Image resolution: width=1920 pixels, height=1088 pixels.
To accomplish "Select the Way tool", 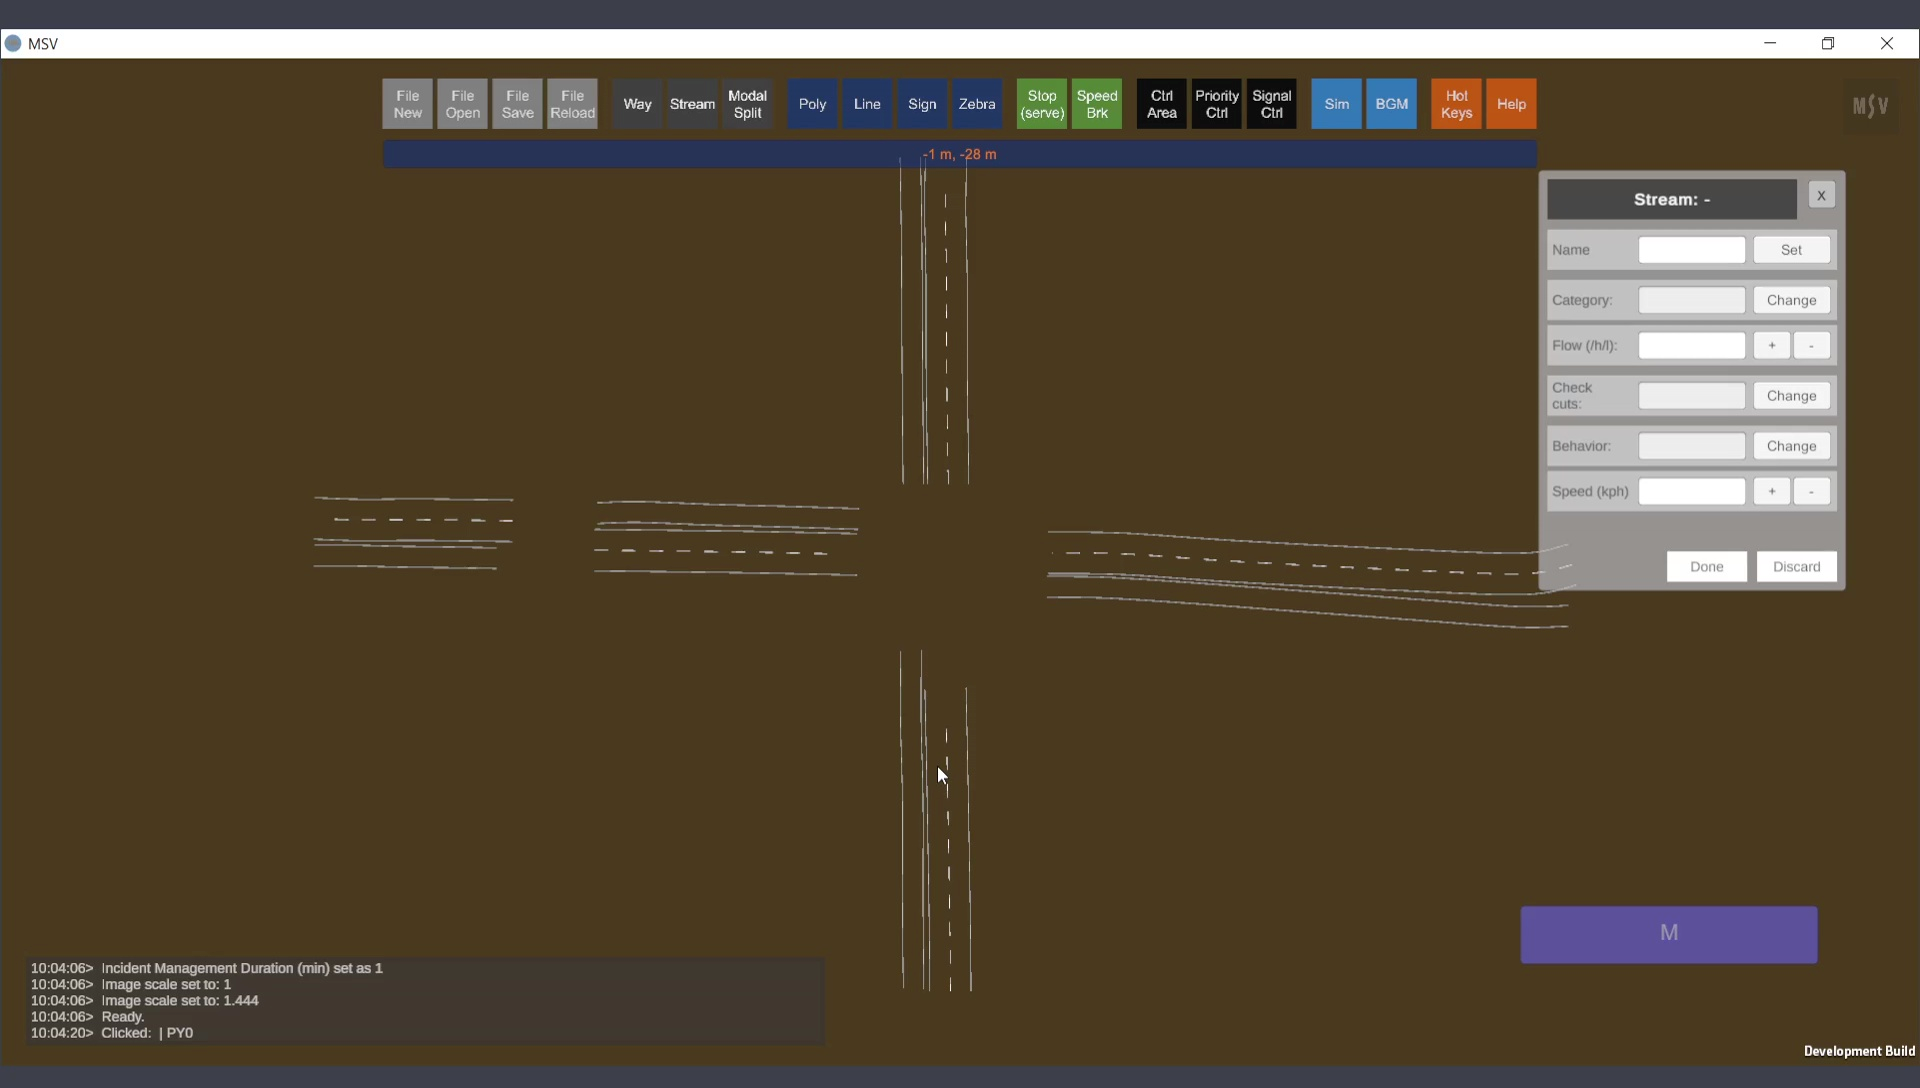I will click(x=637, y=104).
